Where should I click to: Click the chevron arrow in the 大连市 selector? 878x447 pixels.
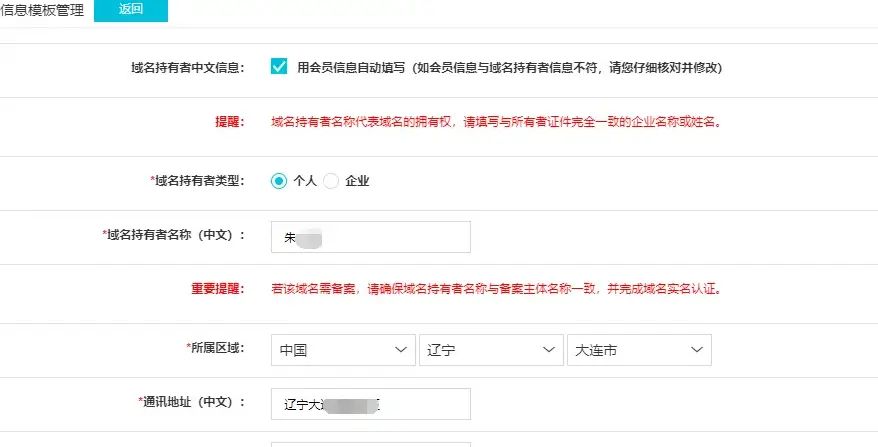(695, 350)
